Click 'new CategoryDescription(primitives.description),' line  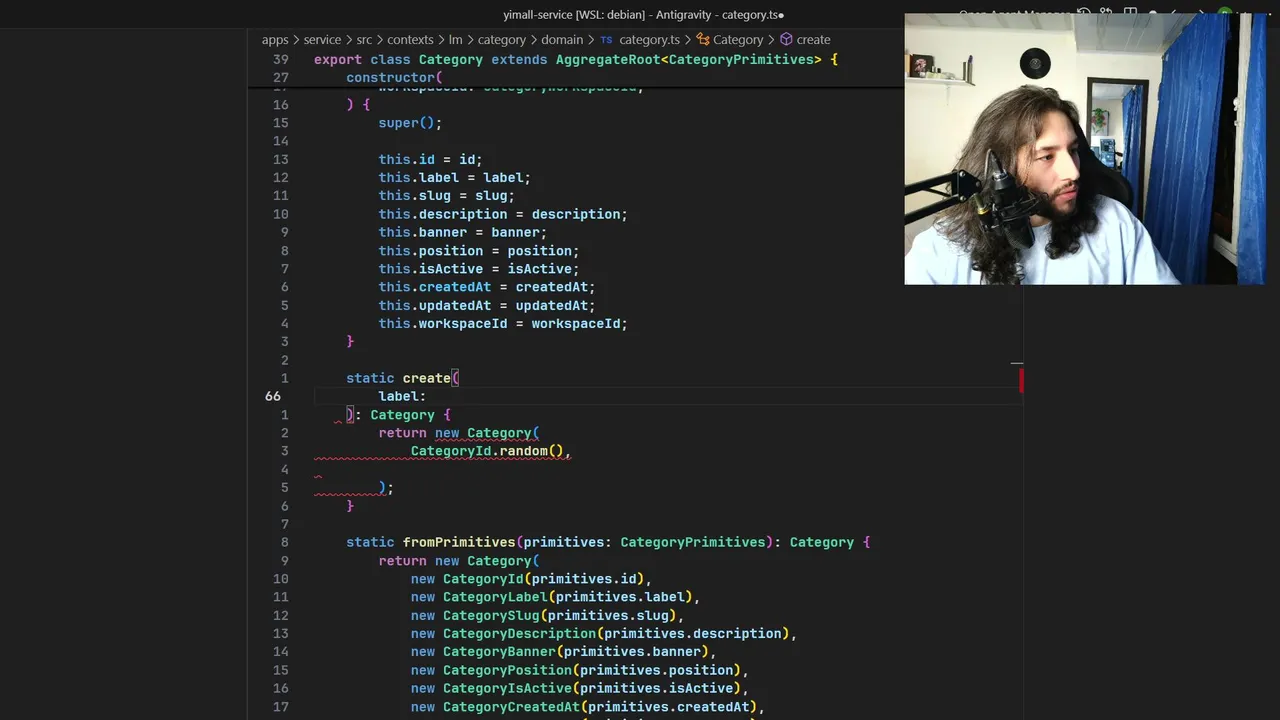tap(604, 634)
